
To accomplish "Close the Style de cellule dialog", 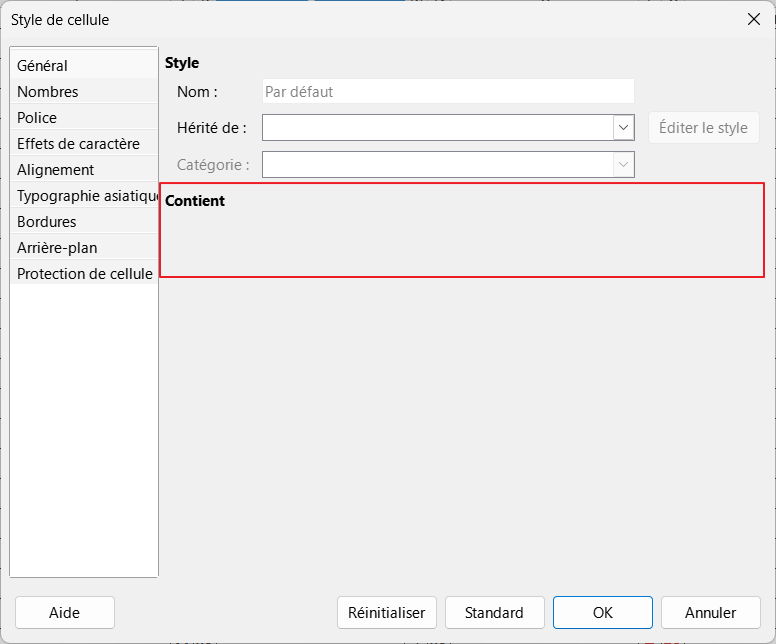I will [753, 19].
